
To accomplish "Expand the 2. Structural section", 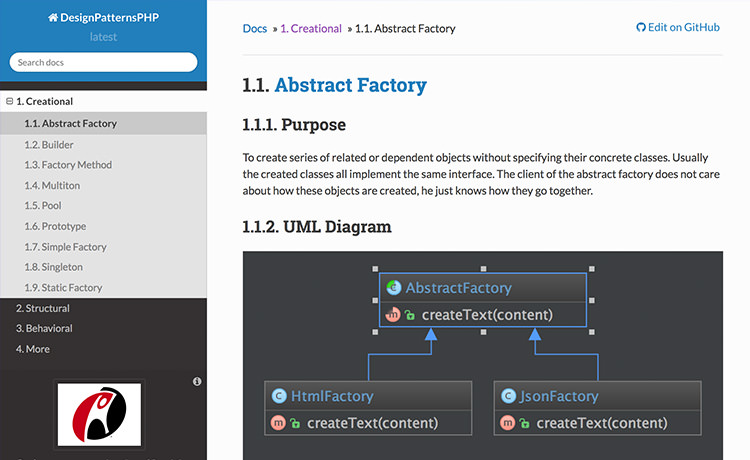I will 42,308.
